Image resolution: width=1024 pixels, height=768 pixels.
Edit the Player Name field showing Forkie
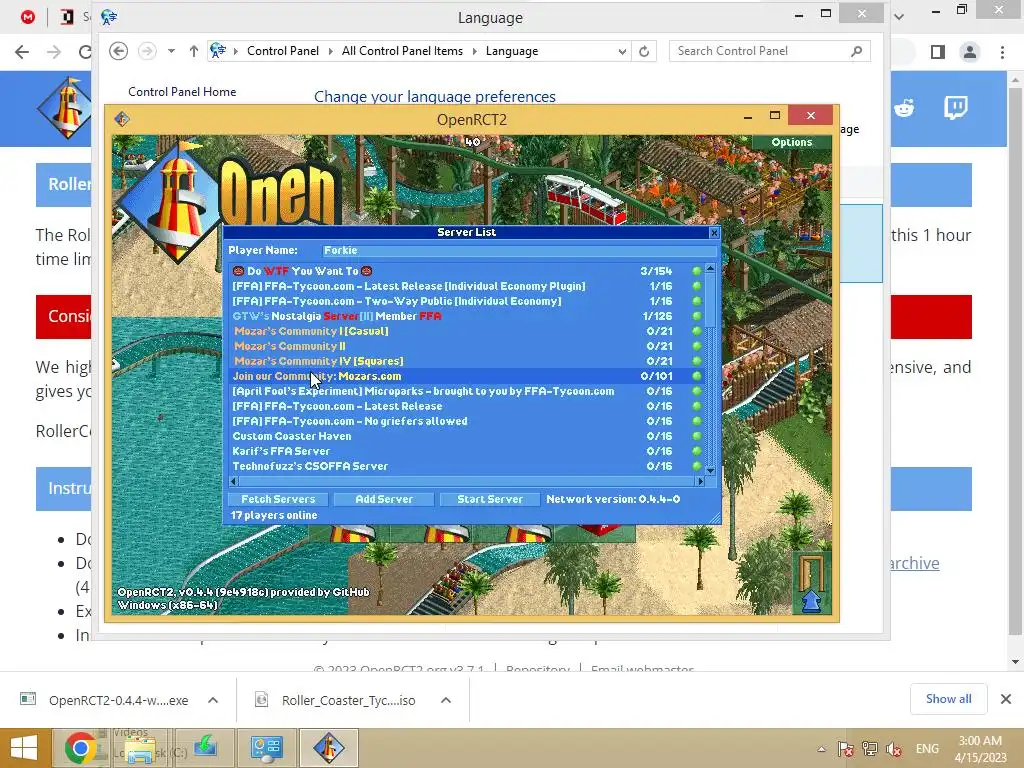pyautogui.click(x=519, y=250)
